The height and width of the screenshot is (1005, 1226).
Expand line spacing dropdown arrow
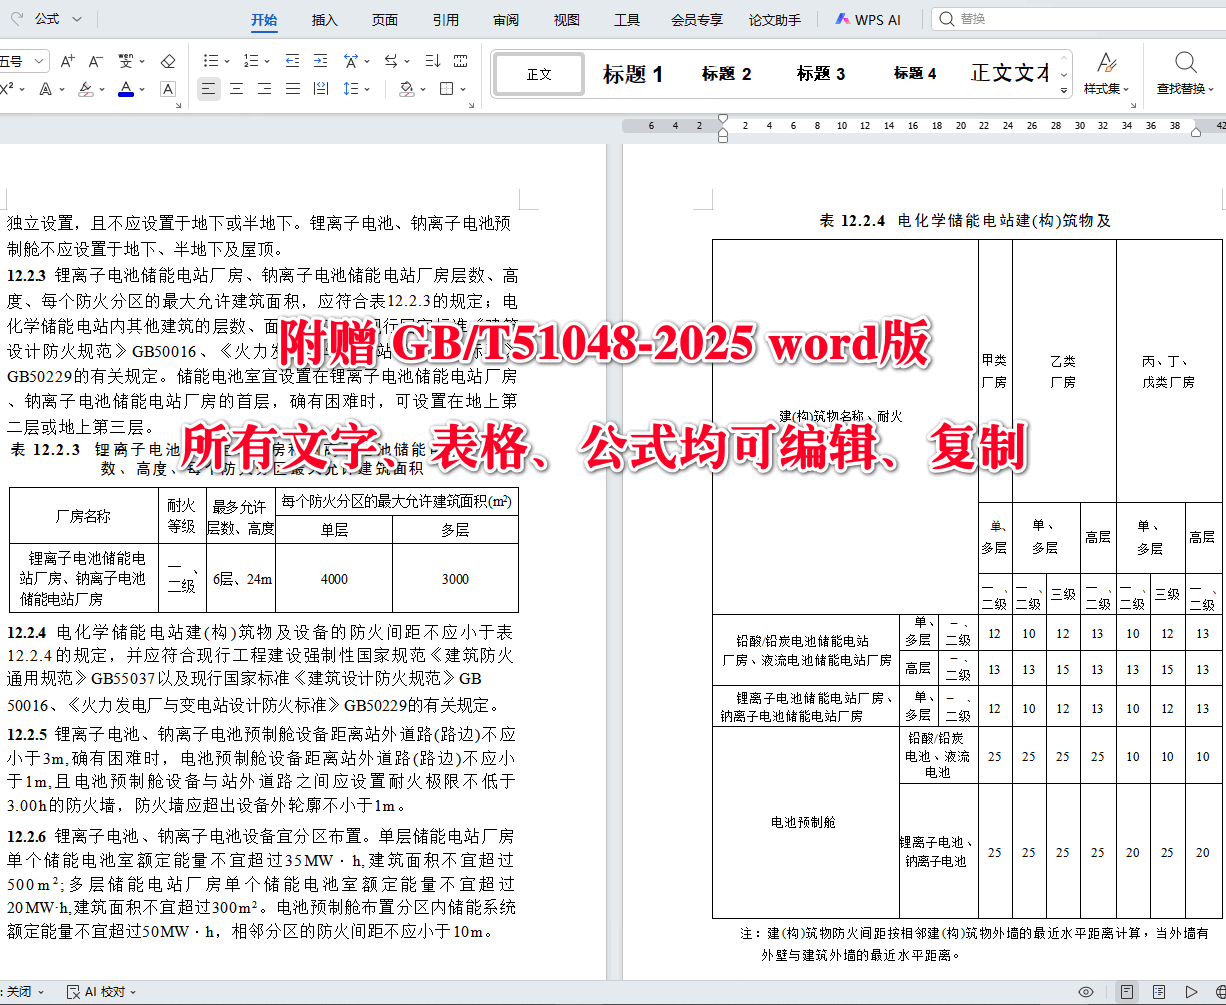[367, 89]
